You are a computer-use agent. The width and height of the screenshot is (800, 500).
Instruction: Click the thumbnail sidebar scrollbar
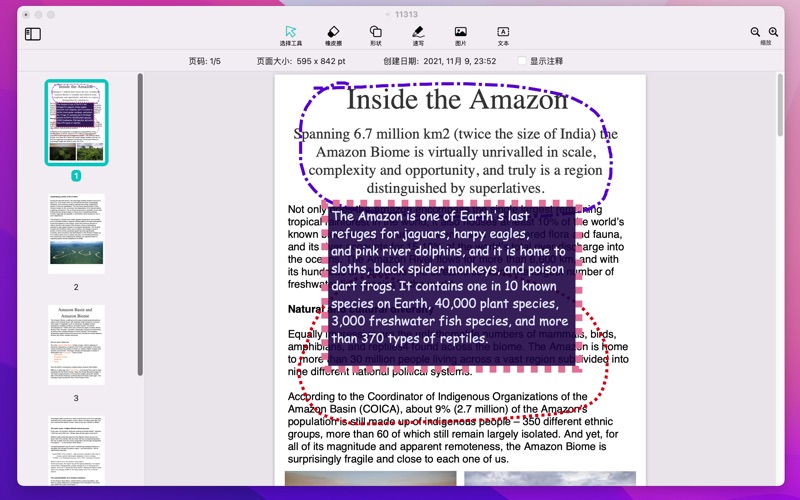[140, 224]
